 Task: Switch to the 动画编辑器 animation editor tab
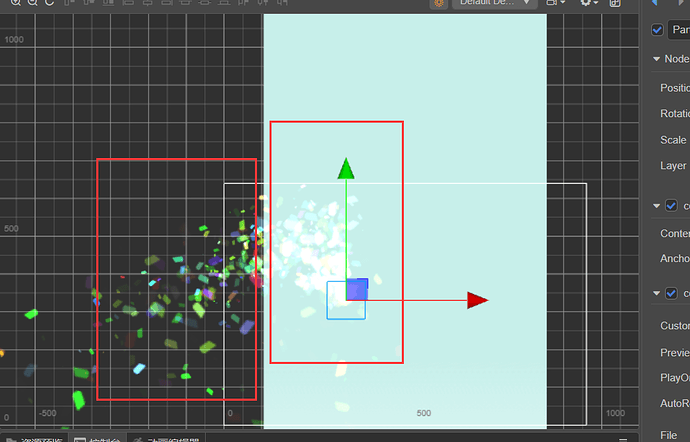point(167,439)
